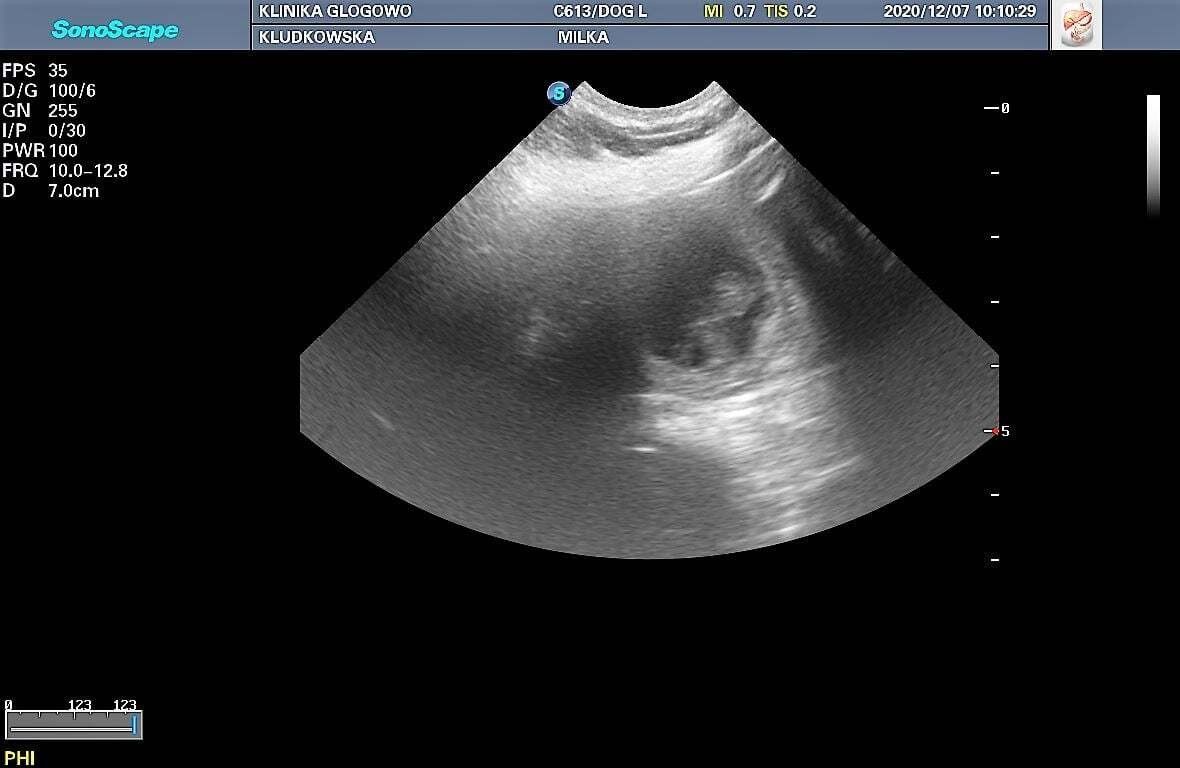Click the SonoScape logo
This screenshot has width=1180, height=768.
click(114, 29)
